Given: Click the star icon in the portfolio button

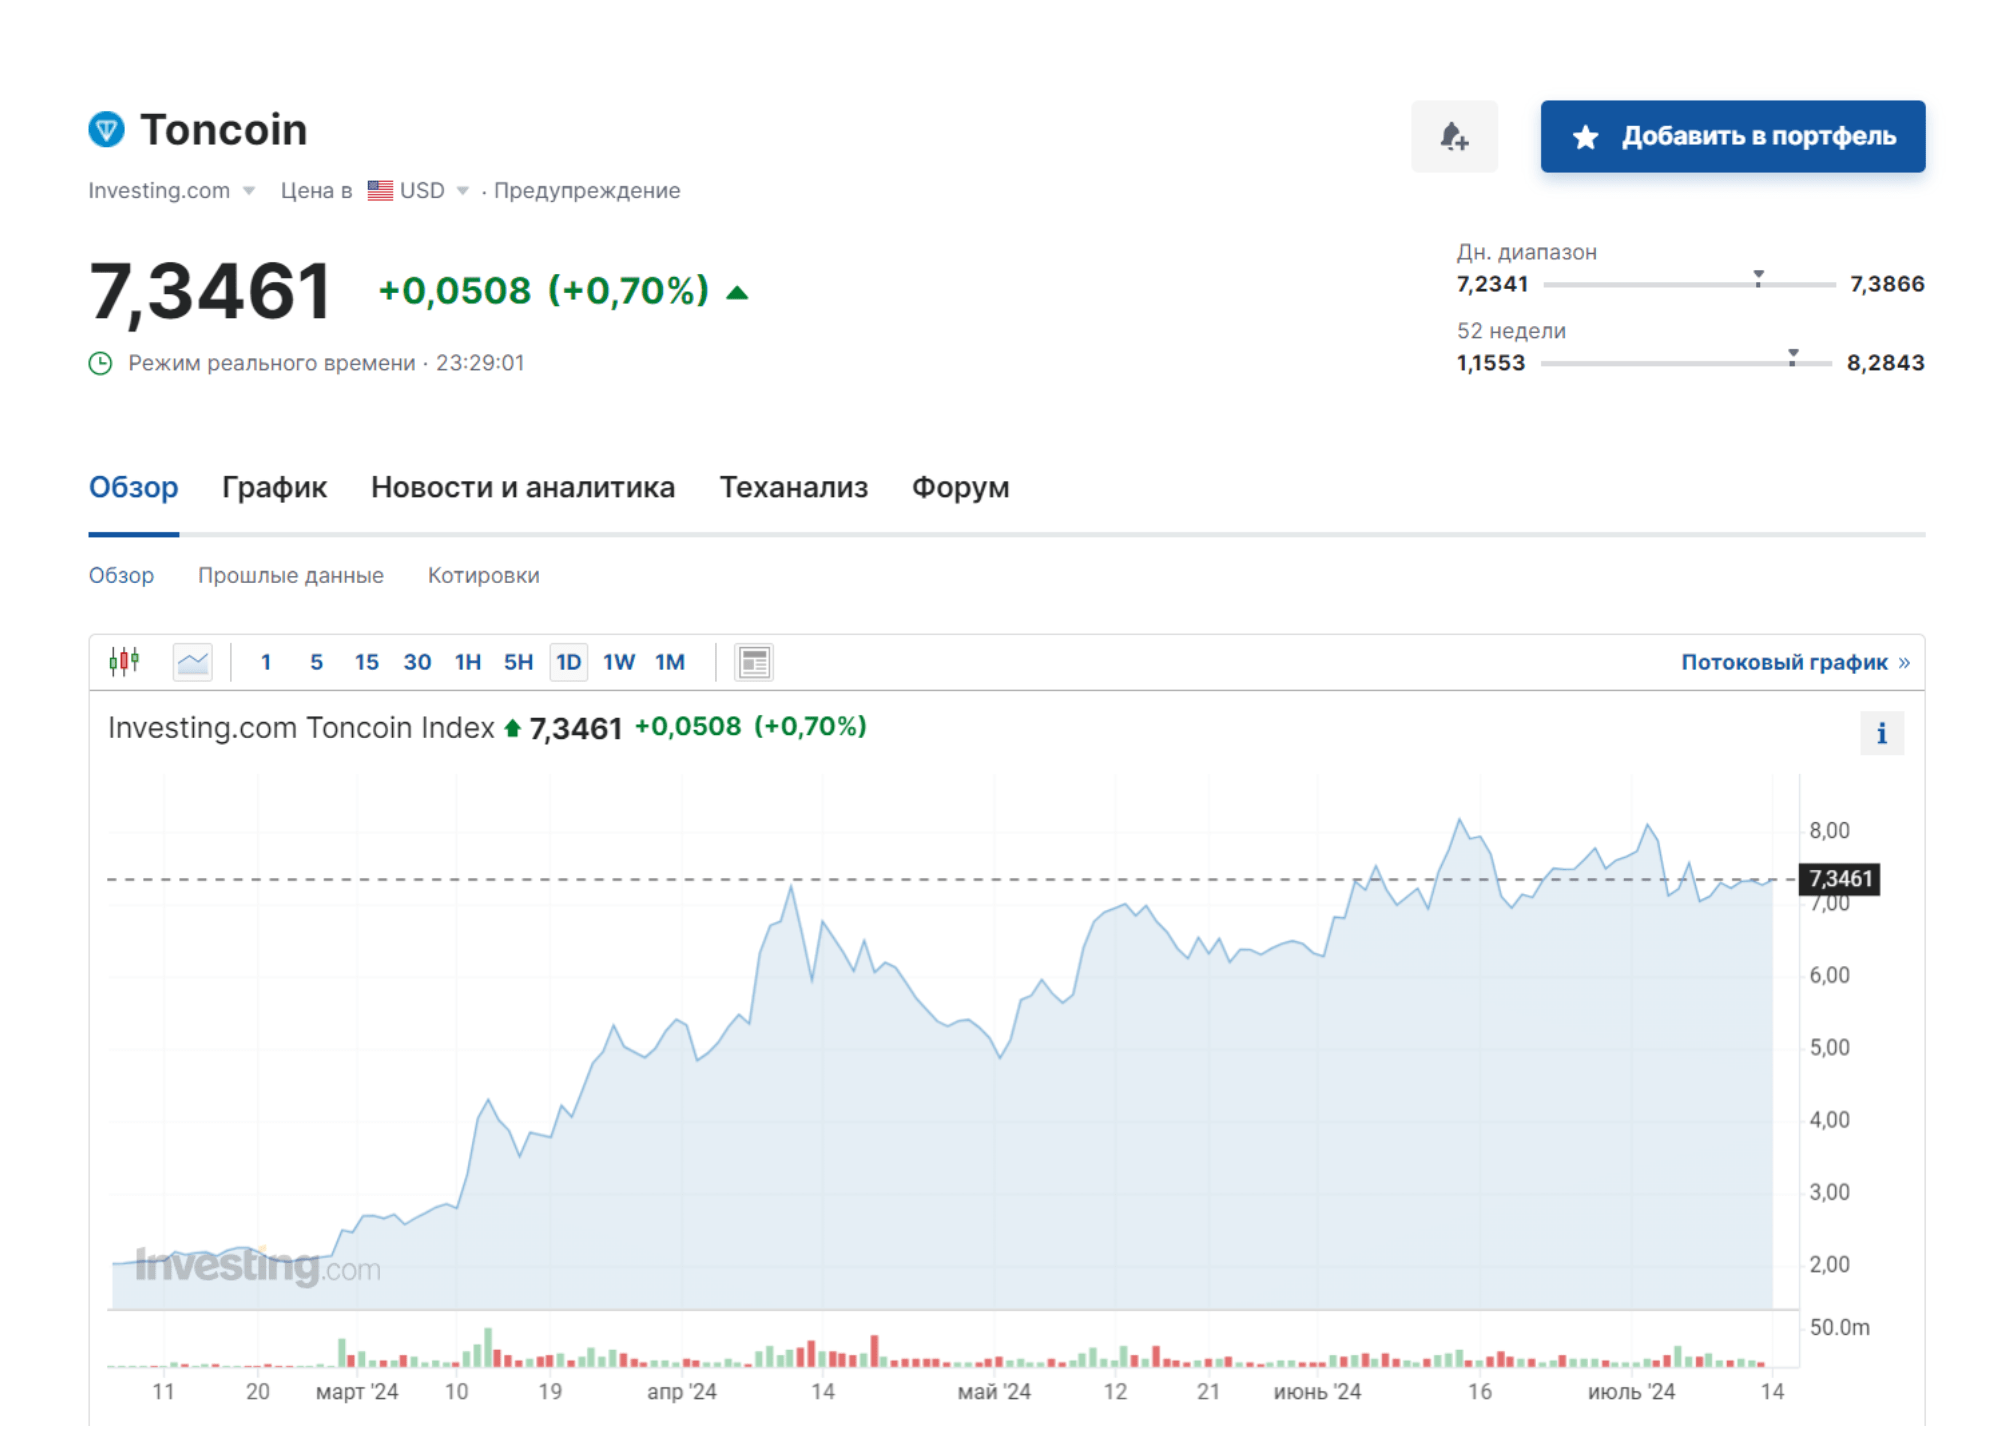Looking at the screenshot, I should coord(1584,137).
